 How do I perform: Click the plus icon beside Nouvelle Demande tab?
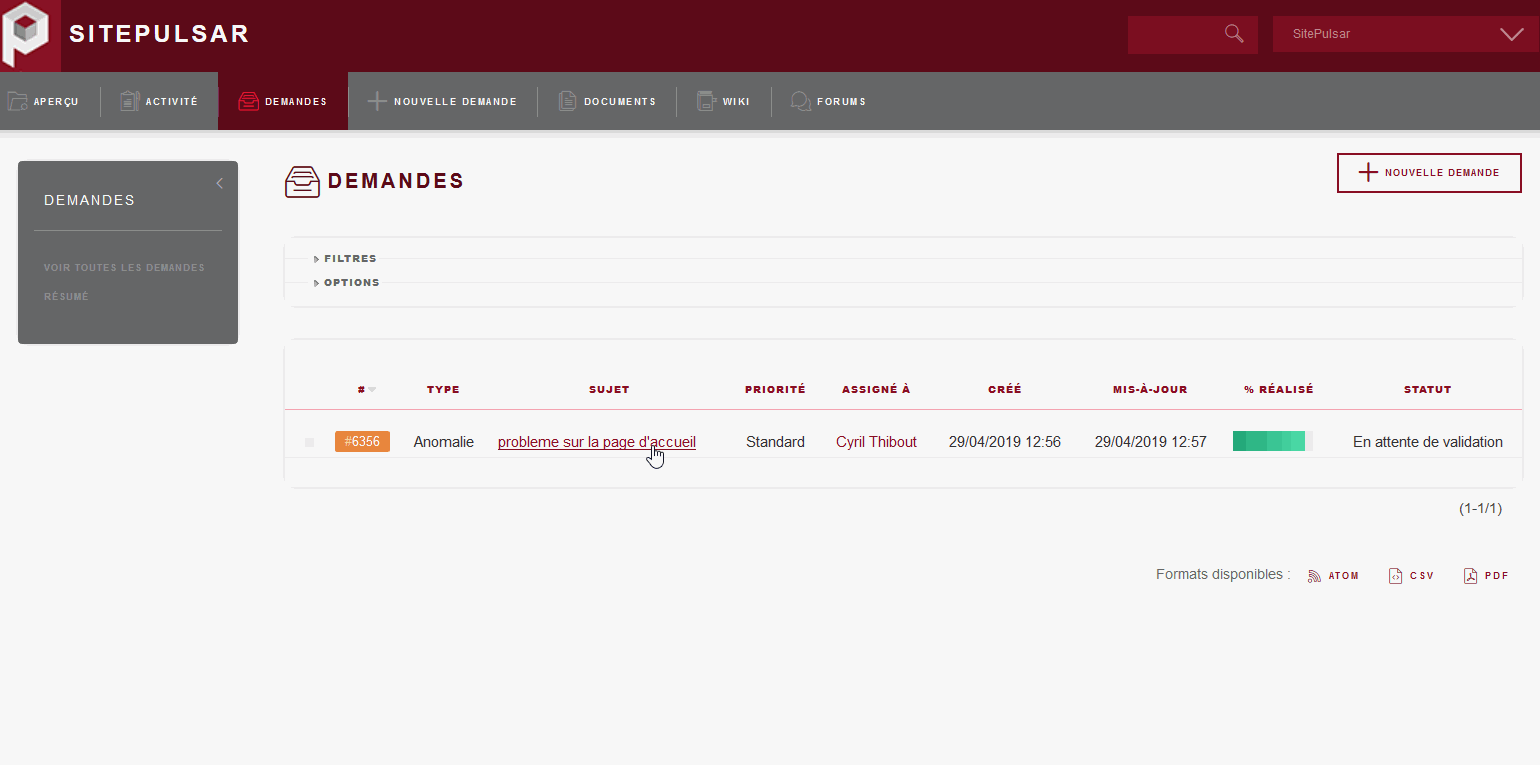tap(377, 101)
